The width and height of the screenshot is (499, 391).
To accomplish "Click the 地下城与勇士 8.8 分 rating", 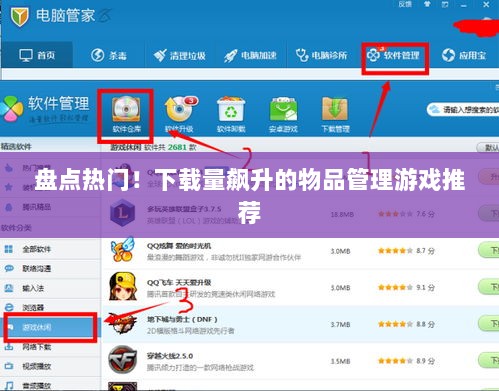I will point(406,324).
